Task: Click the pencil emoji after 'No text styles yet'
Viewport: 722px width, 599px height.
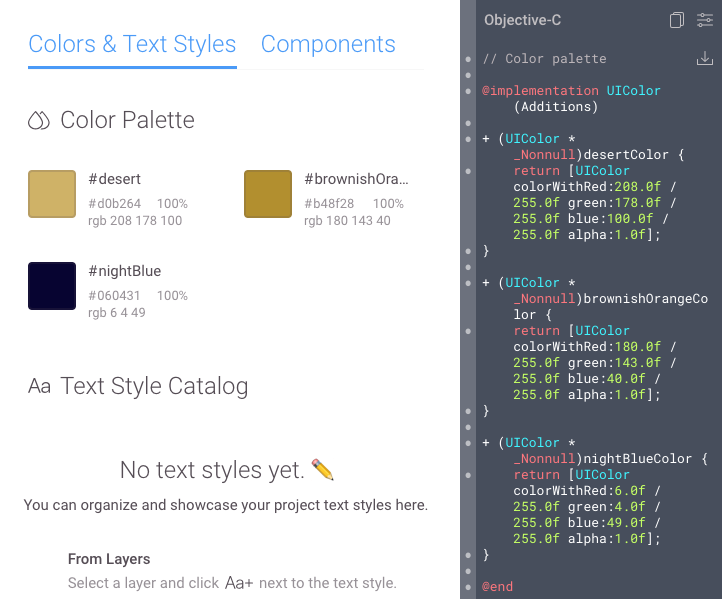Action: coord(322,469)
